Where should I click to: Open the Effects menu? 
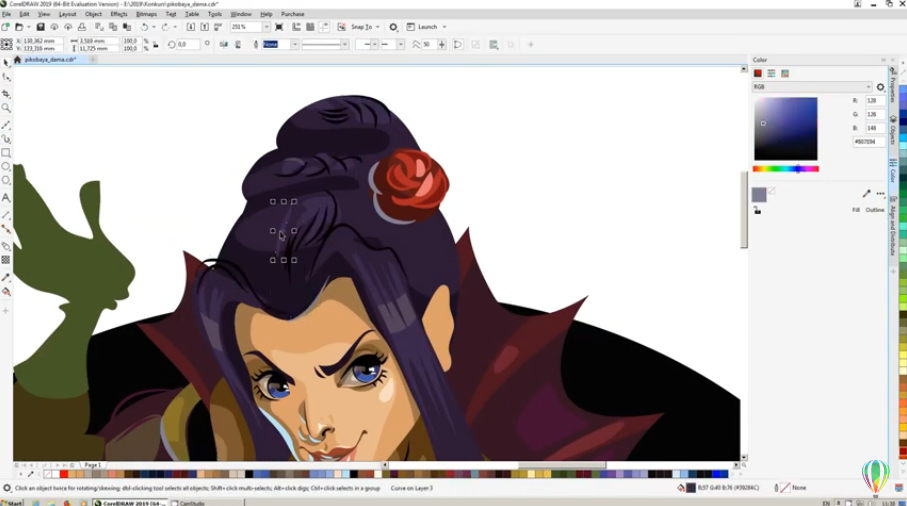click(119, 14)
